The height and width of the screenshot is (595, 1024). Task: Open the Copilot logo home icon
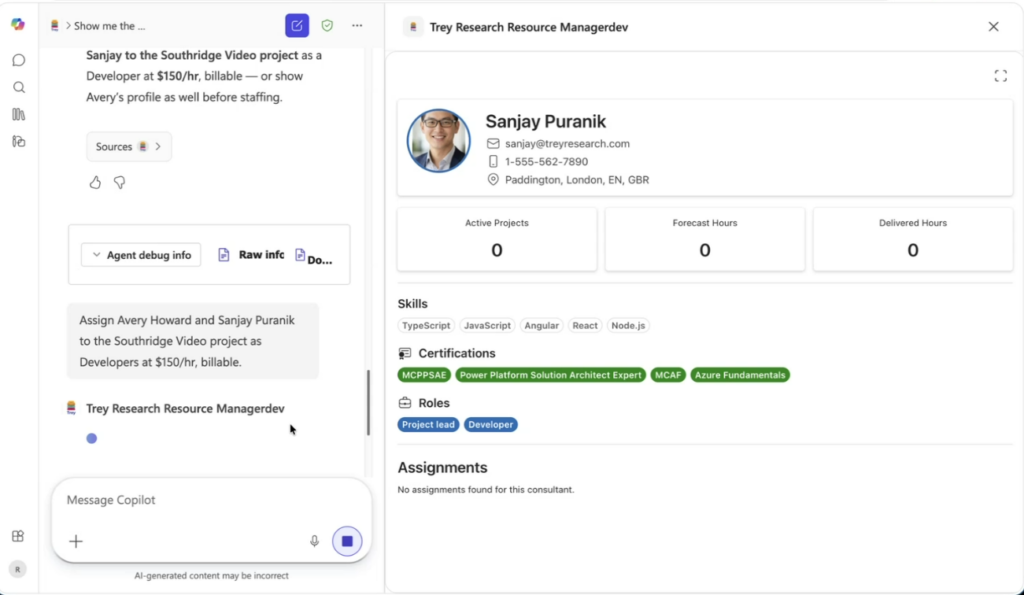18,25
